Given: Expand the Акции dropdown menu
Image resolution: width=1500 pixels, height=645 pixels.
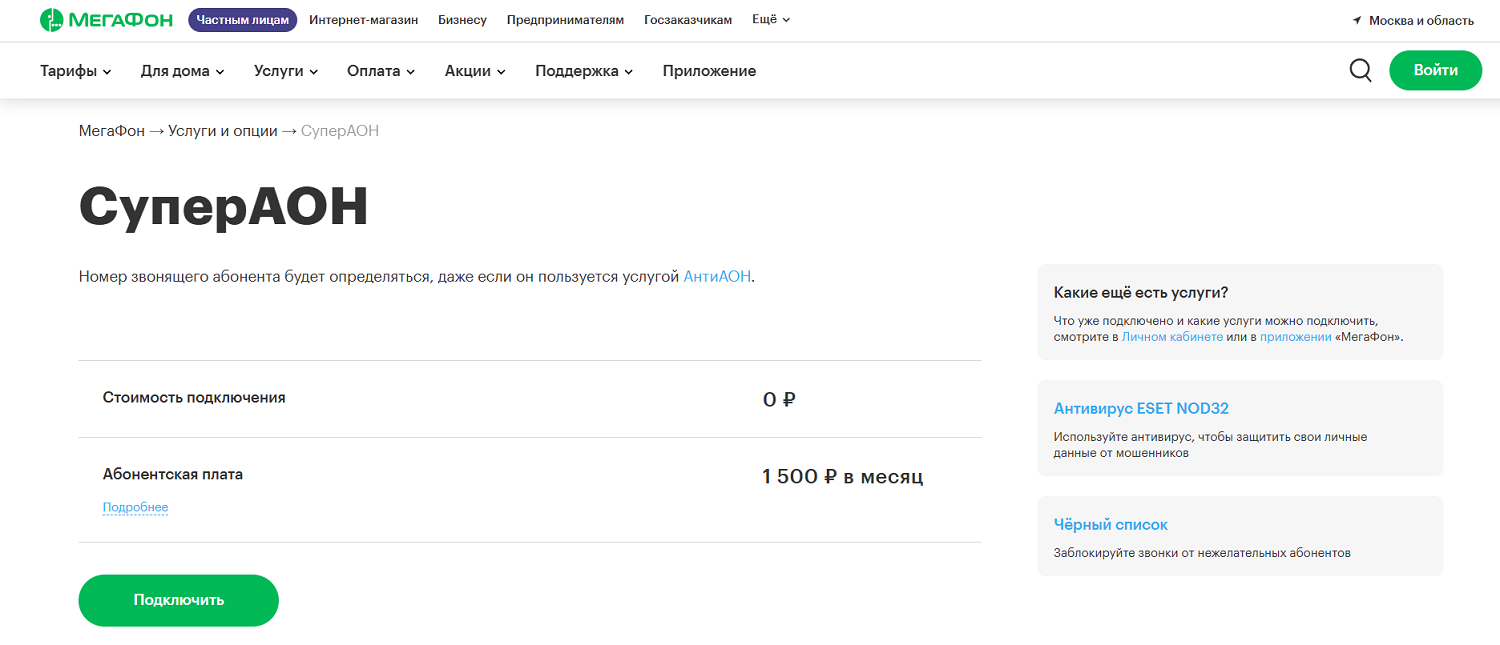Looking at the screenshot, I should tap(476, 71).
